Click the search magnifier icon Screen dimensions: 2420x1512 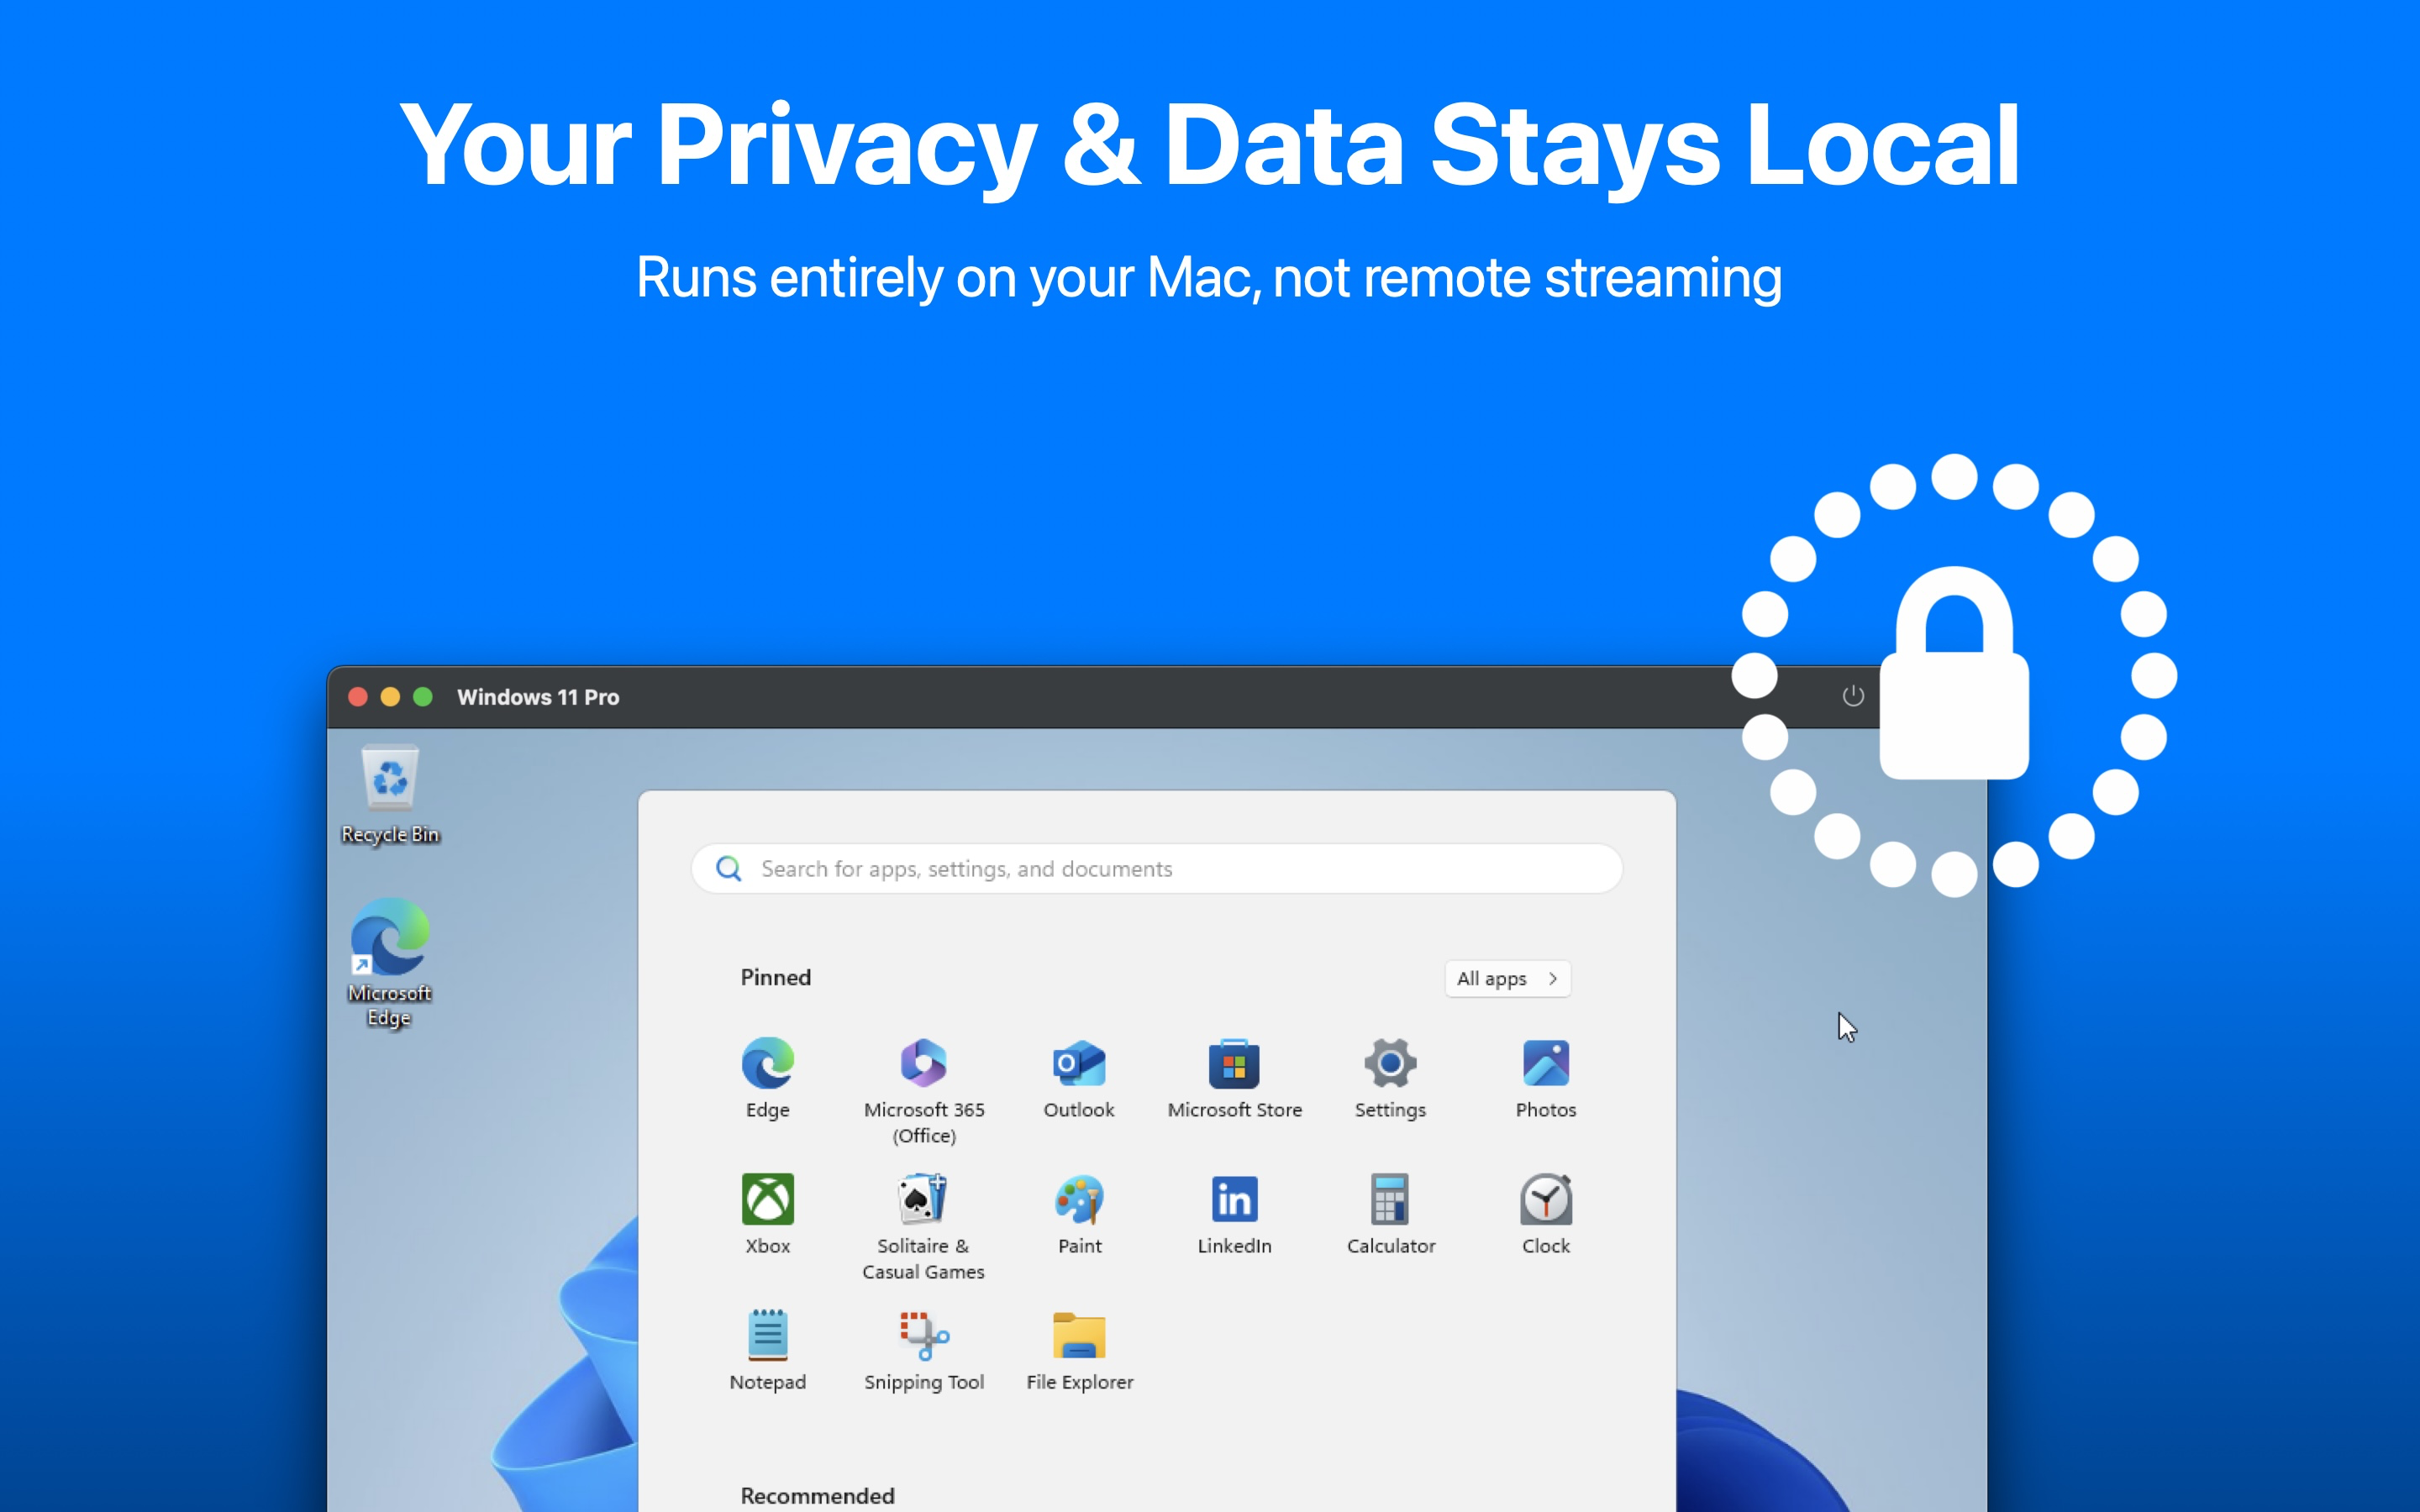pos(729,868)
